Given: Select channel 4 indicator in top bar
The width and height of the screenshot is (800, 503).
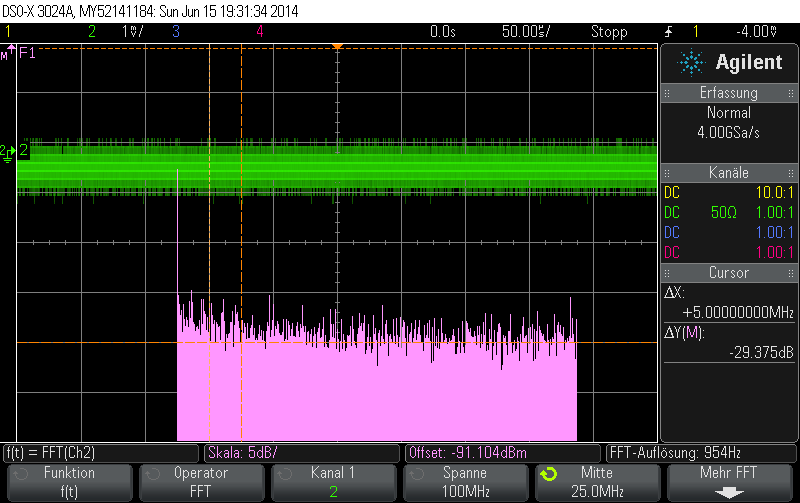Looking at the screenshot, I should tap(260, 32).
